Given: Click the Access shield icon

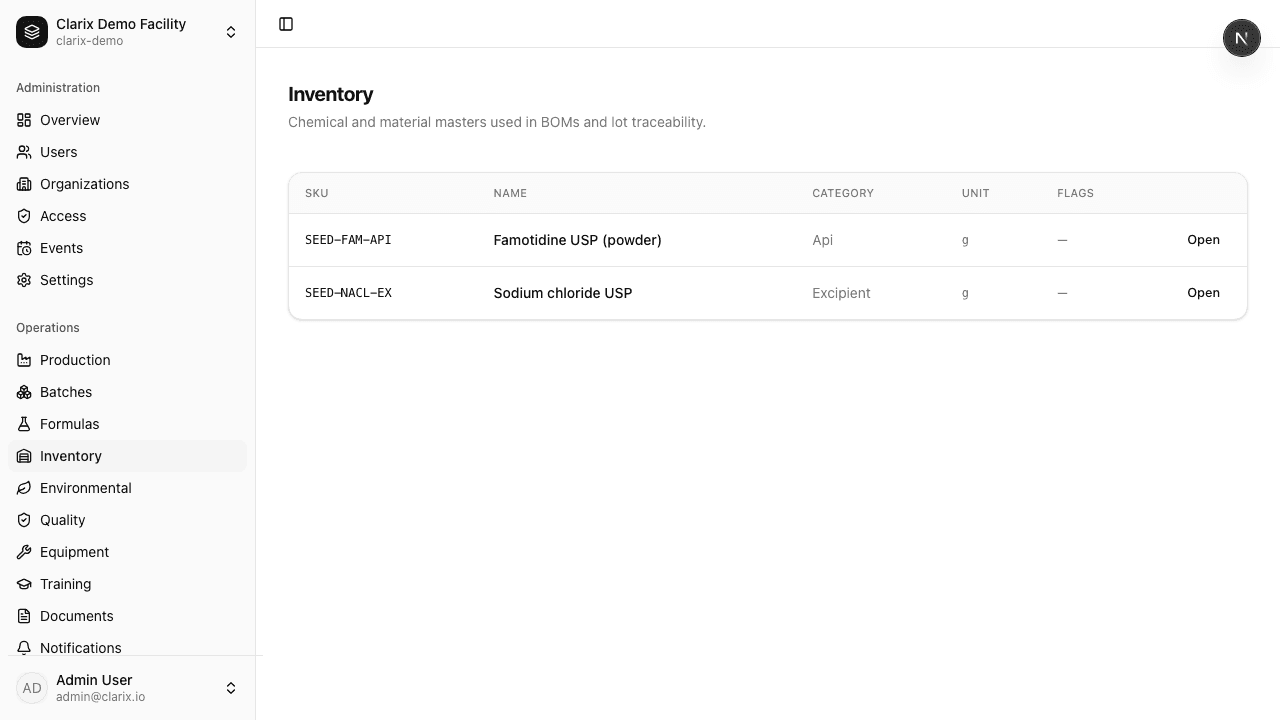Looking at the screenshot, I should [x=24, y=216].
